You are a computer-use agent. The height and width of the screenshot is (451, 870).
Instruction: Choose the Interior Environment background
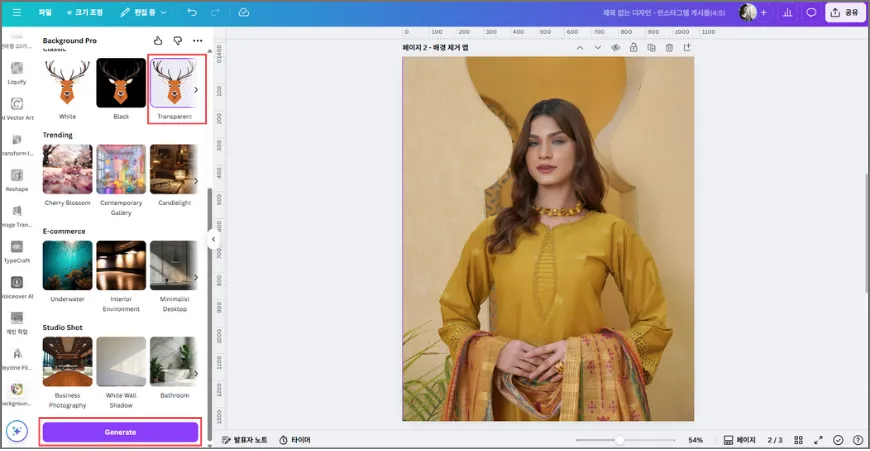coord(121,265)
